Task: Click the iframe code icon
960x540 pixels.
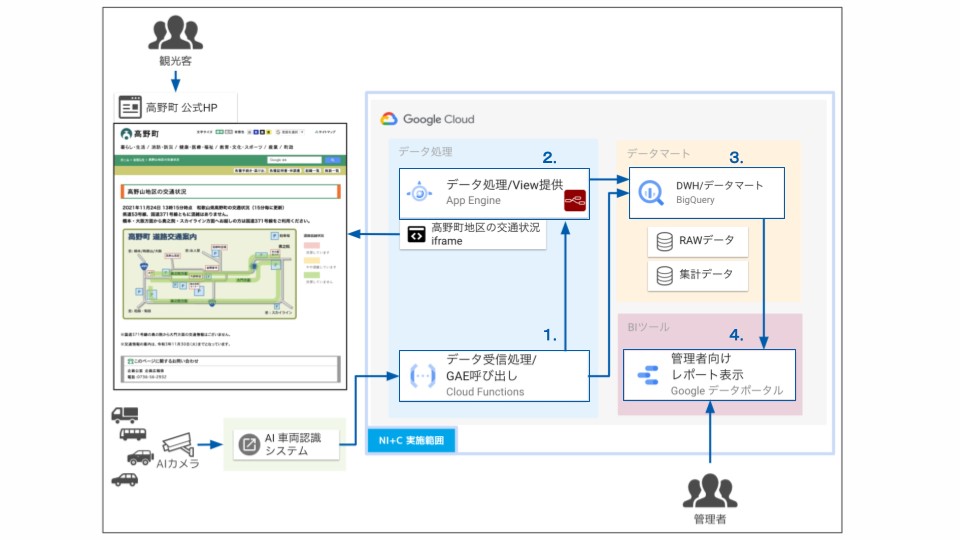Action: (416, 234)
